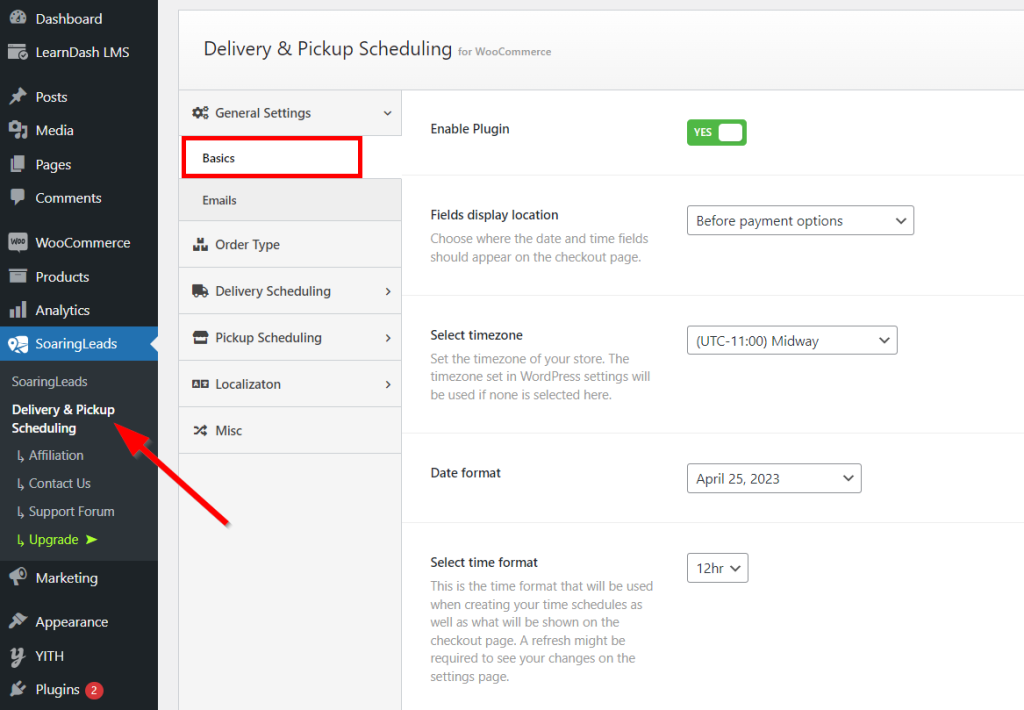Click the WooCommerce logo icon
The height and width of the screenshot is (710, 1024).
pos(18,242)
